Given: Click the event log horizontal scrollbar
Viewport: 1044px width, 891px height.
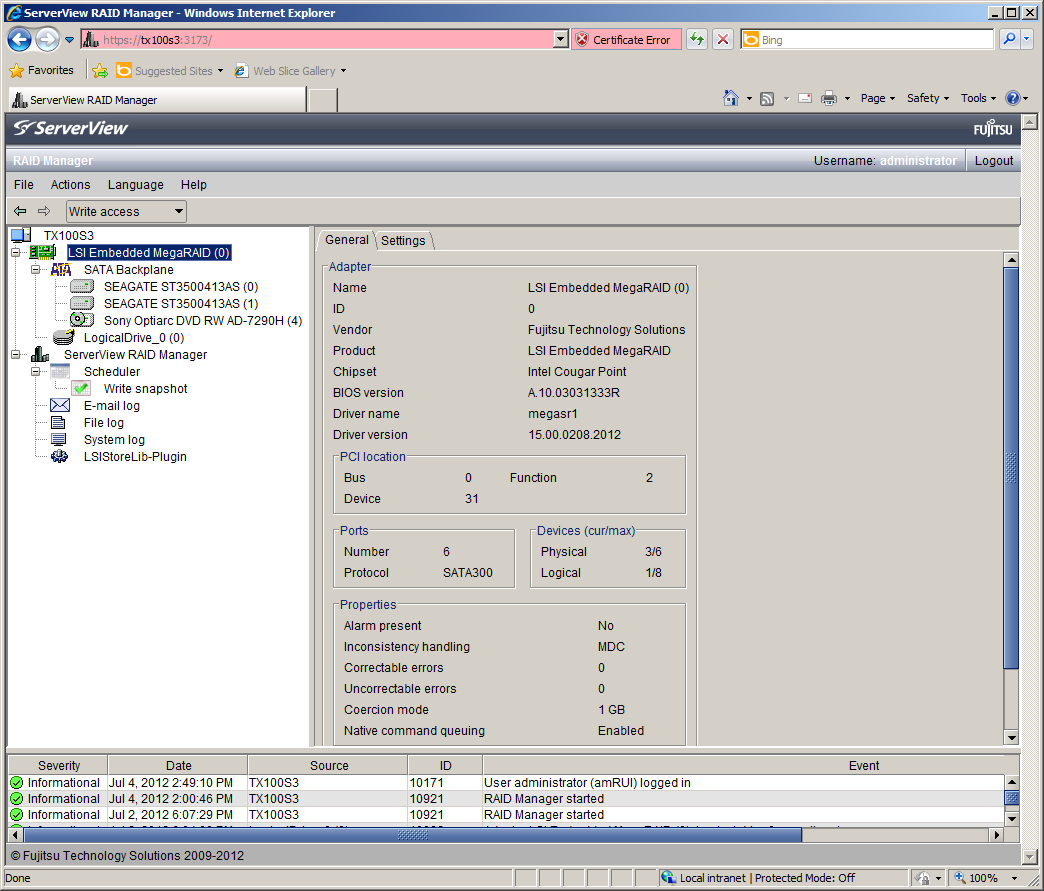Looking at the screenshot, I should pos(413,834).
